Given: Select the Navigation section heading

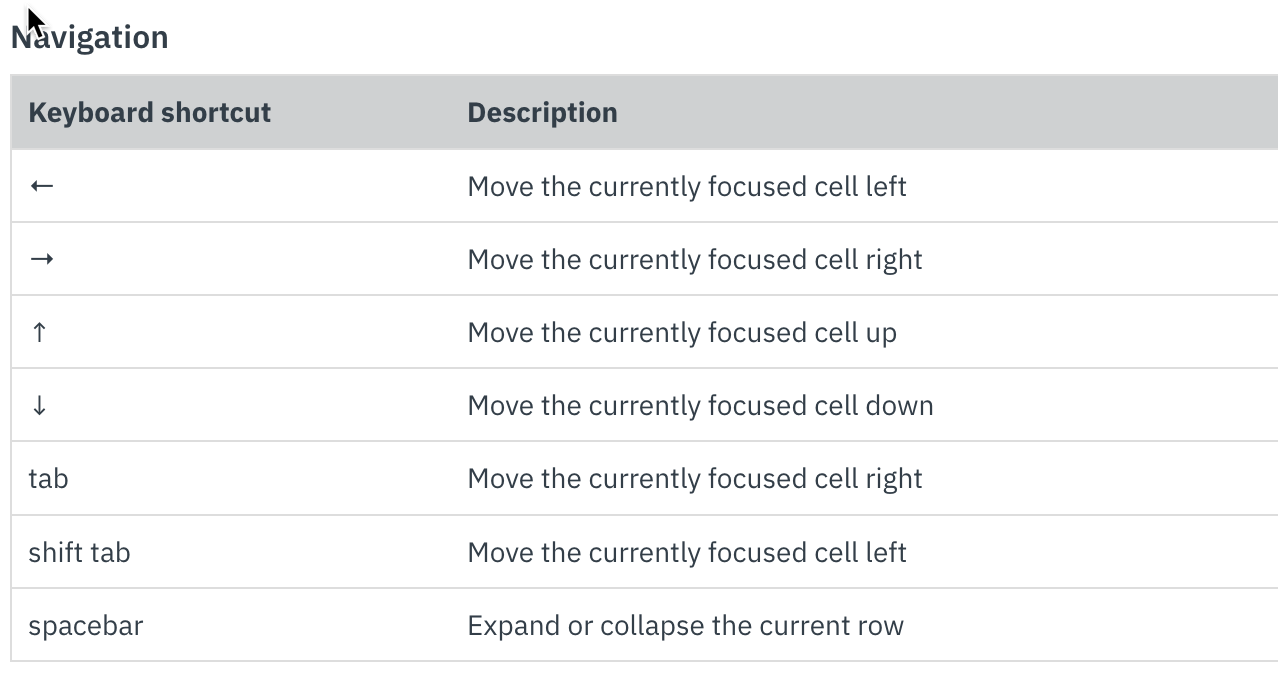Looking at the screenshot, I should (x=90, y=37).
